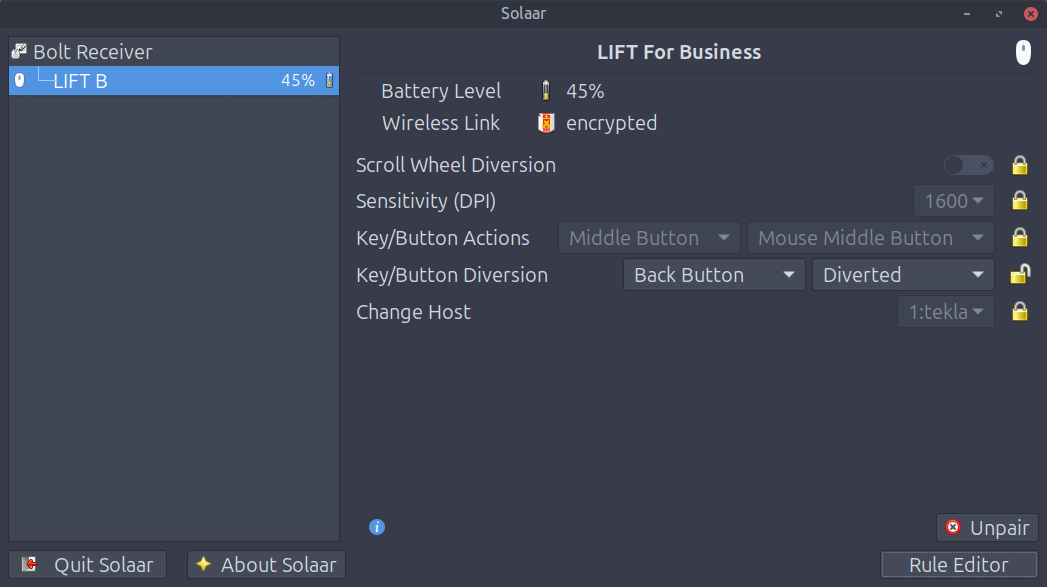Viewport: 1047px width, 587px height.
Task: Click the LIFT For Business heading
Action: click(x=679, y=52)
